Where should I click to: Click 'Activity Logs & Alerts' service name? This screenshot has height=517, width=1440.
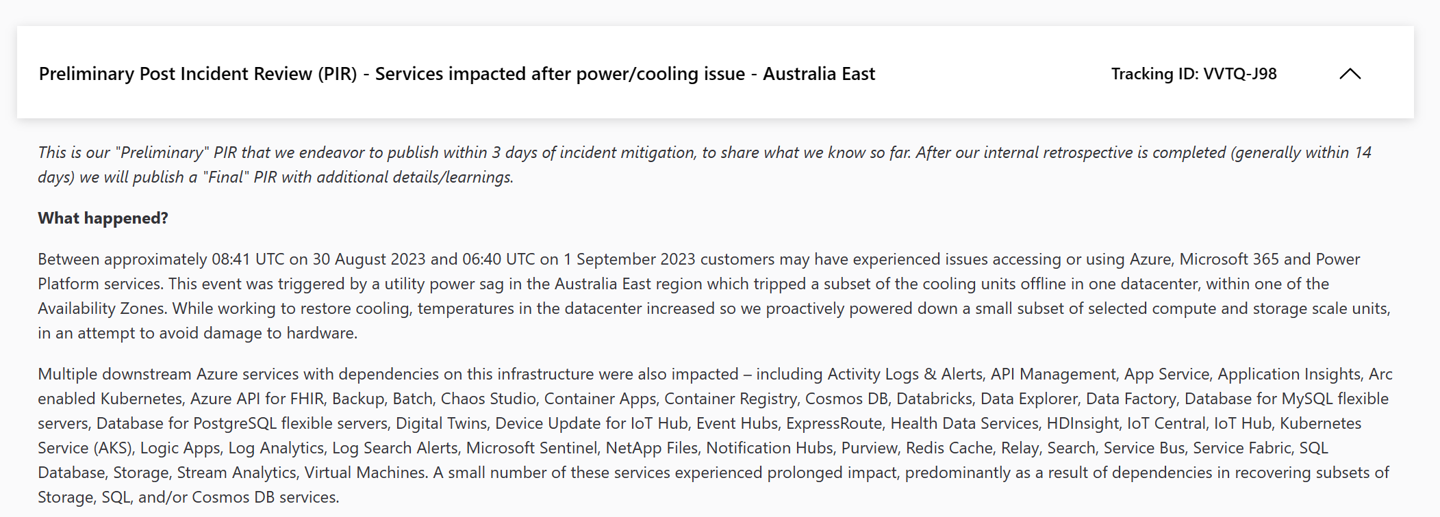pos(905,374)
